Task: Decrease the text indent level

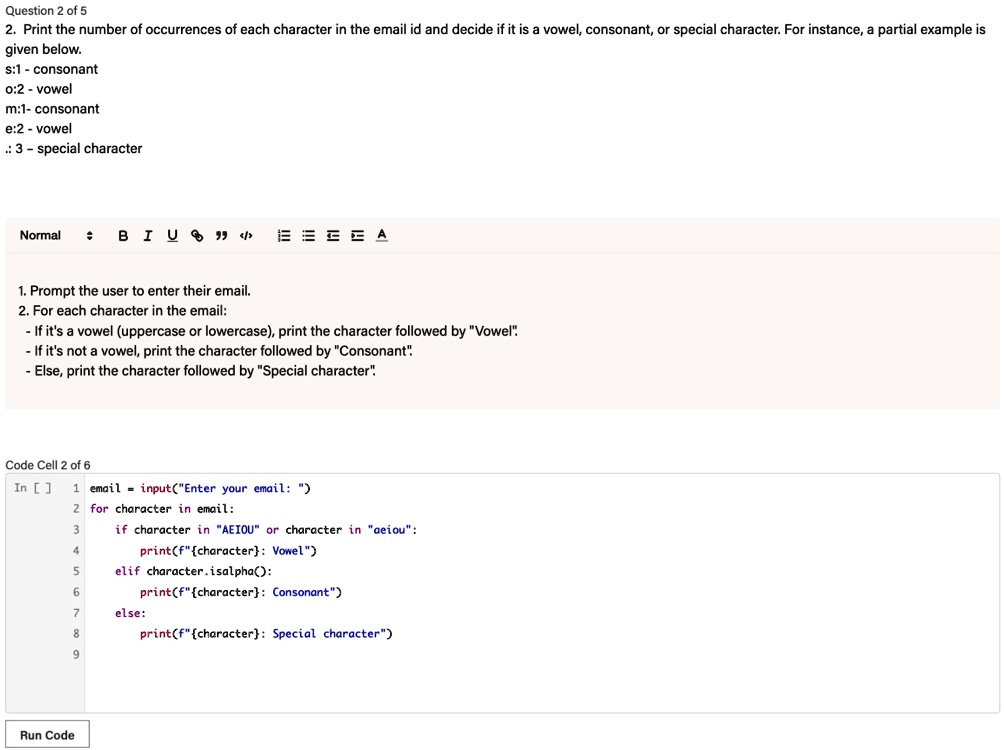Action: coord(332,235)
